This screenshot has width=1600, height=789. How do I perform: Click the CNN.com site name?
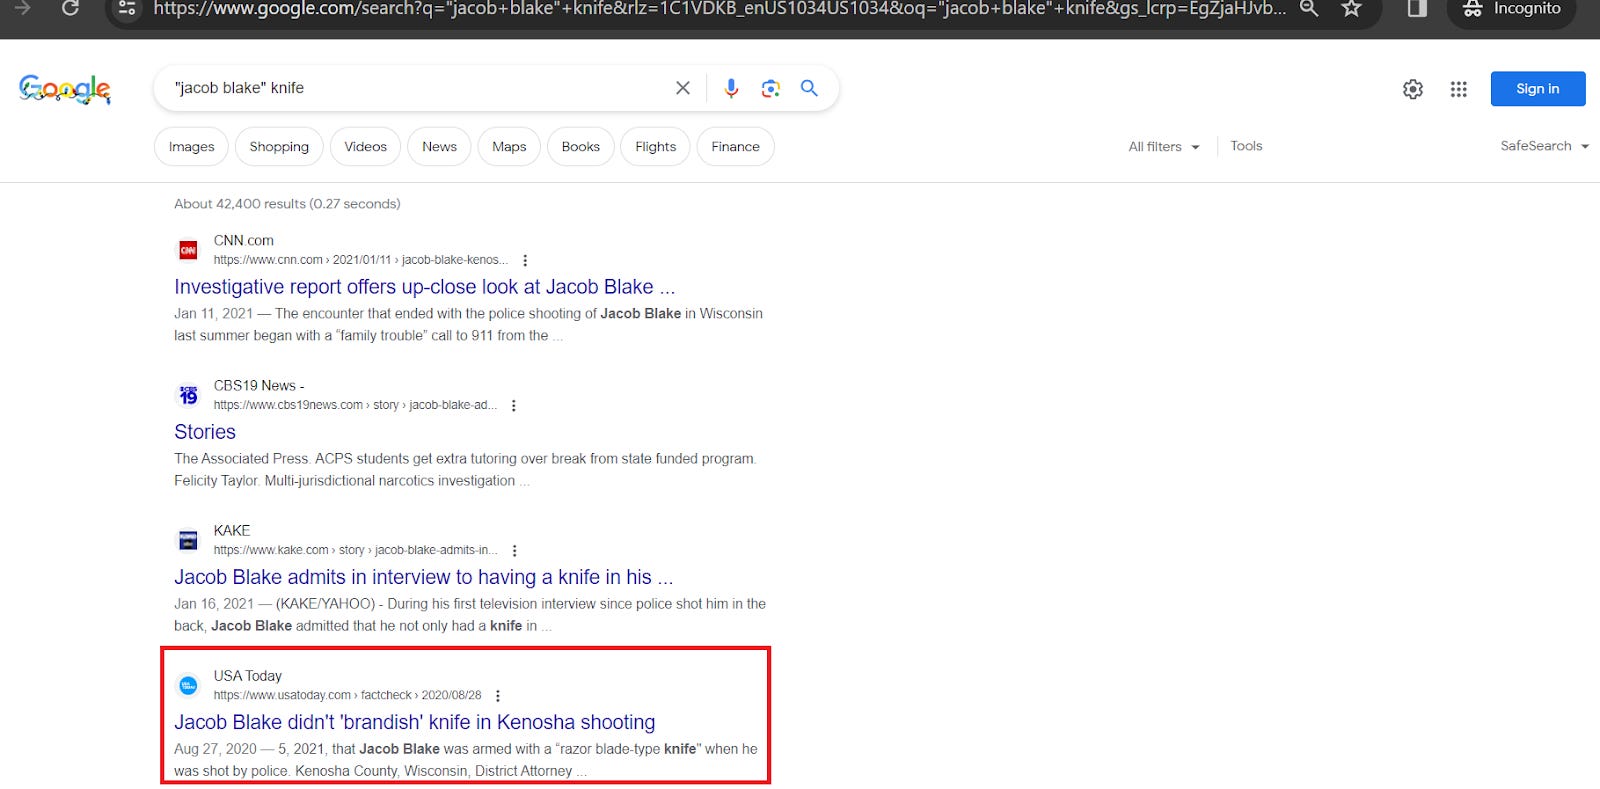tap(243, 240)
